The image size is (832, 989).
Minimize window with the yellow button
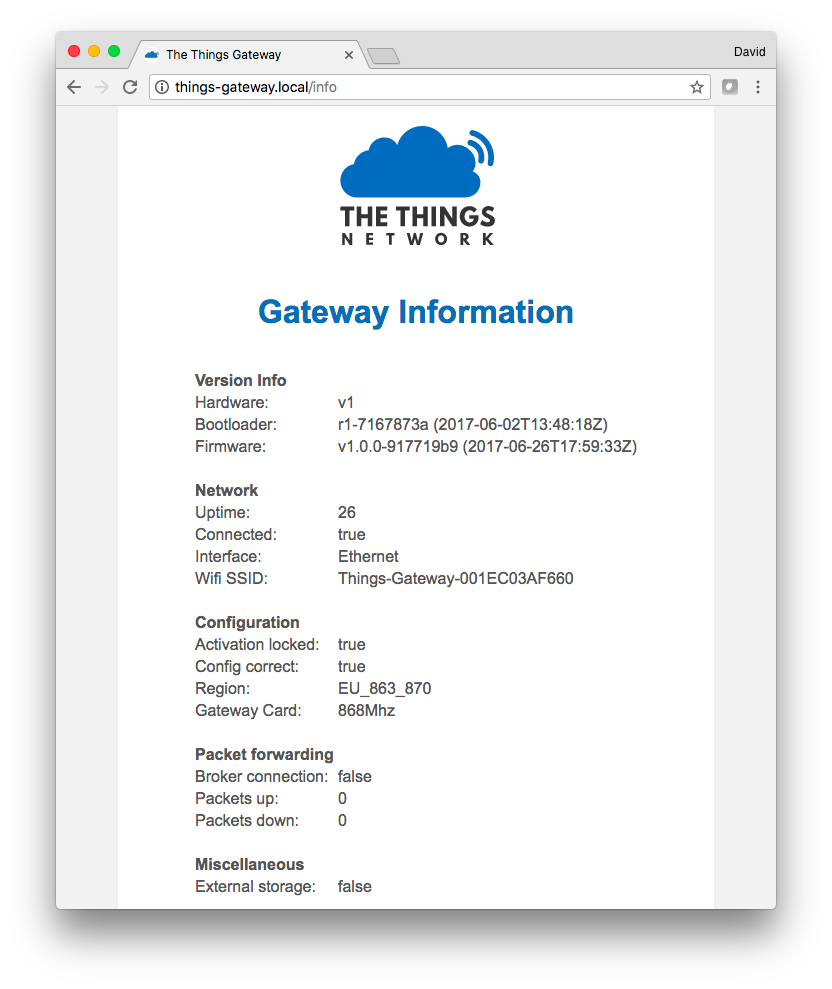[x=94, y=51]
